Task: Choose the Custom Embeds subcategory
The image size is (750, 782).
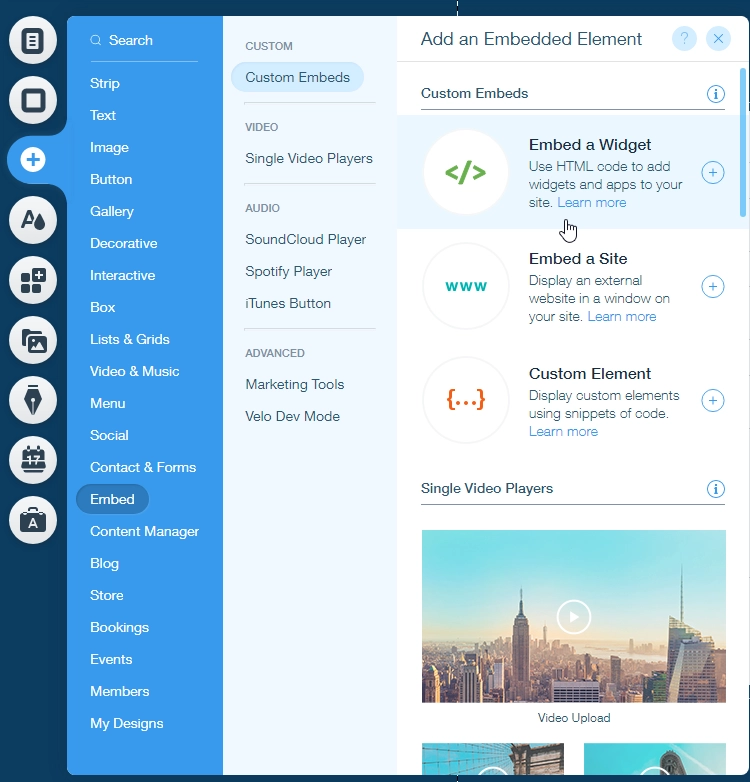Action: pyautogui.click(x=298, y=77)
